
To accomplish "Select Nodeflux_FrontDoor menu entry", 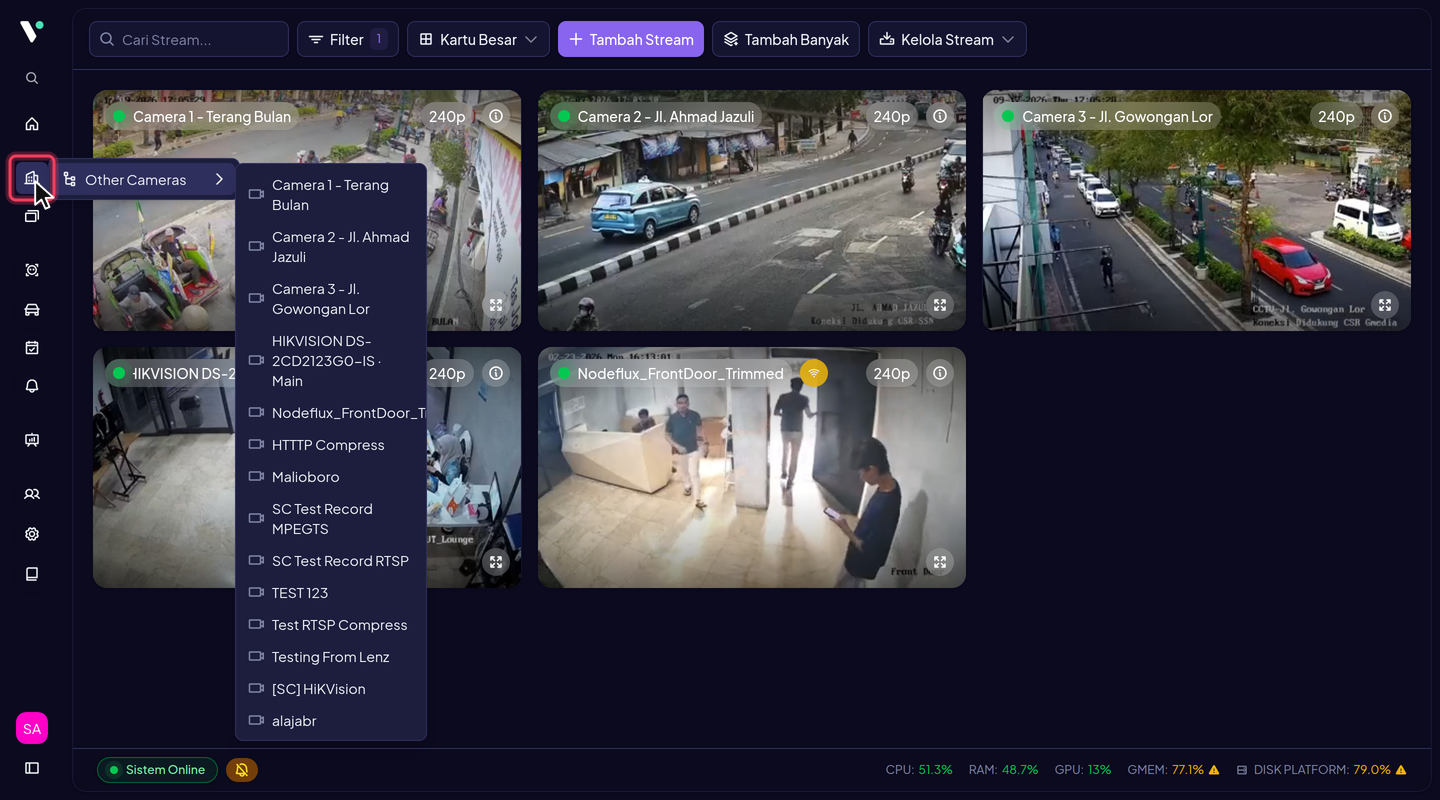I will click(331, 413).
